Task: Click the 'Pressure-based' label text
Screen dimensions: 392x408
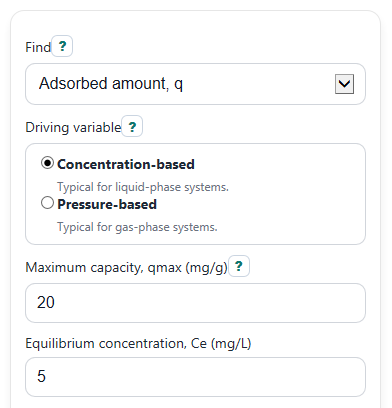Action: point(107,204)
